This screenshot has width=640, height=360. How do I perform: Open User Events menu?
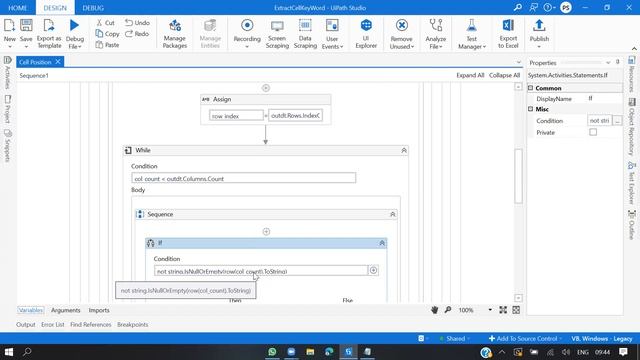332,33
